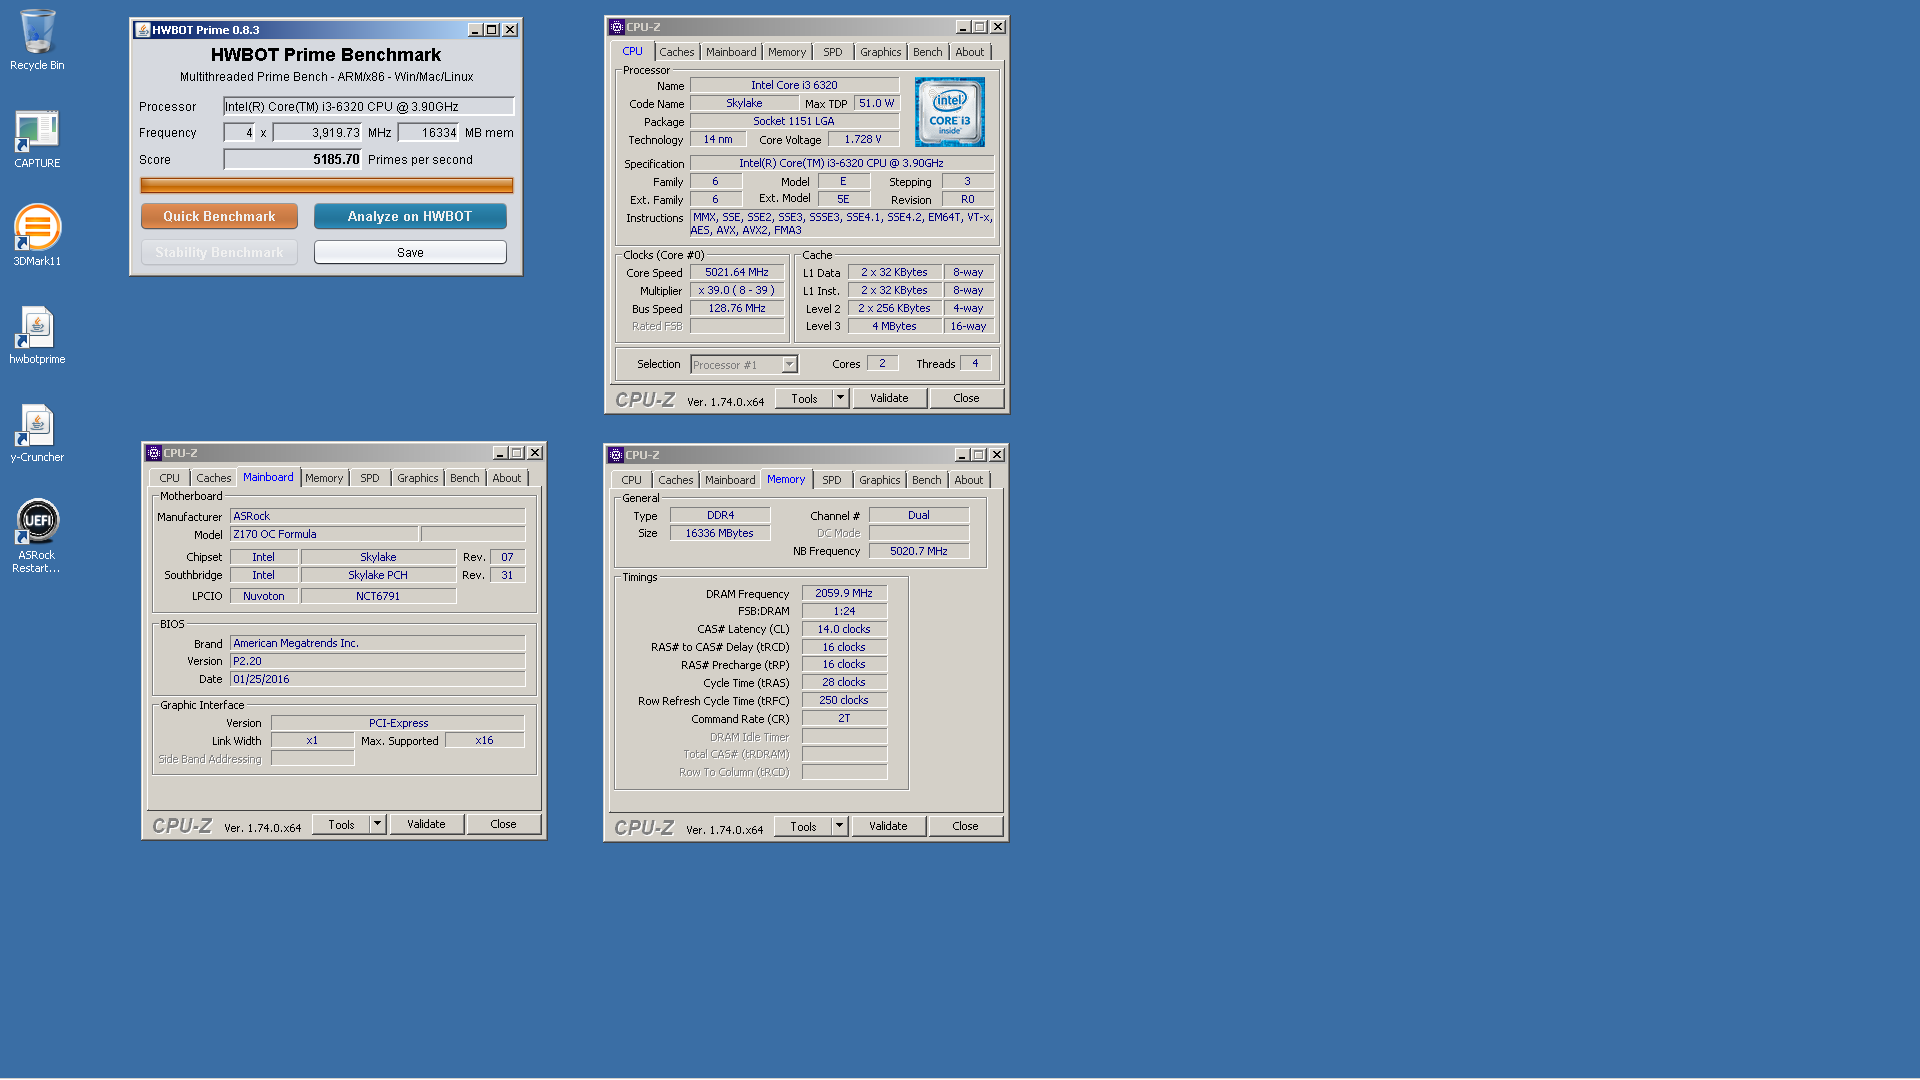Click the Intel Core i3 logo
This screenshot has height=1080, width=1920.
pos(949,112)
